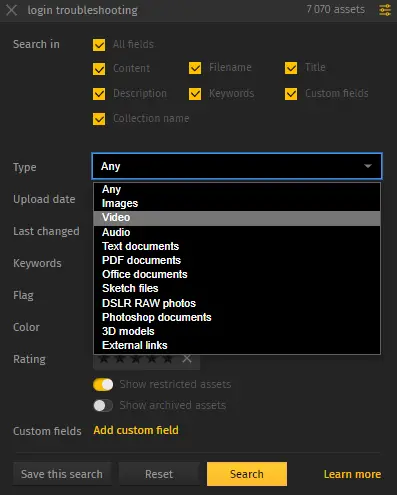Uncheck the Collection name checkbox
397x495 pixels.
pos(99,119)
